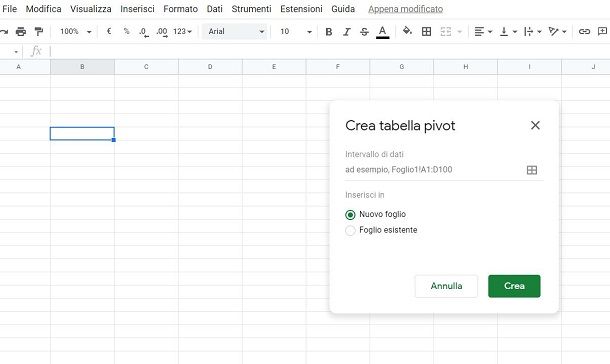The width and height of the screenshot is (610, 364).
Task: Open text rotation dropdown
Action: point(557,32)
